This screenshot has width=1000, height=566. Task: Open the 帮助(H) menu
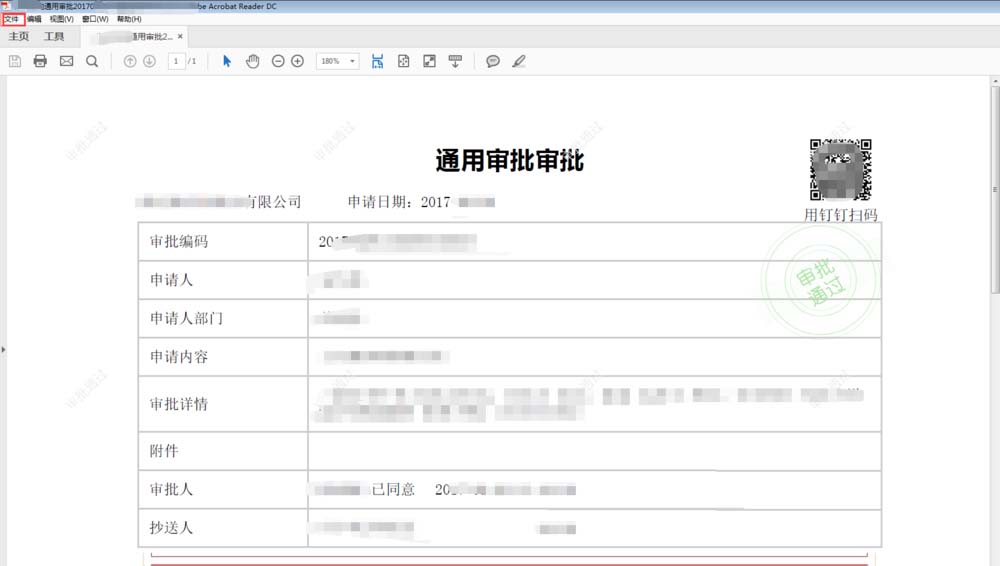(129, 19)
